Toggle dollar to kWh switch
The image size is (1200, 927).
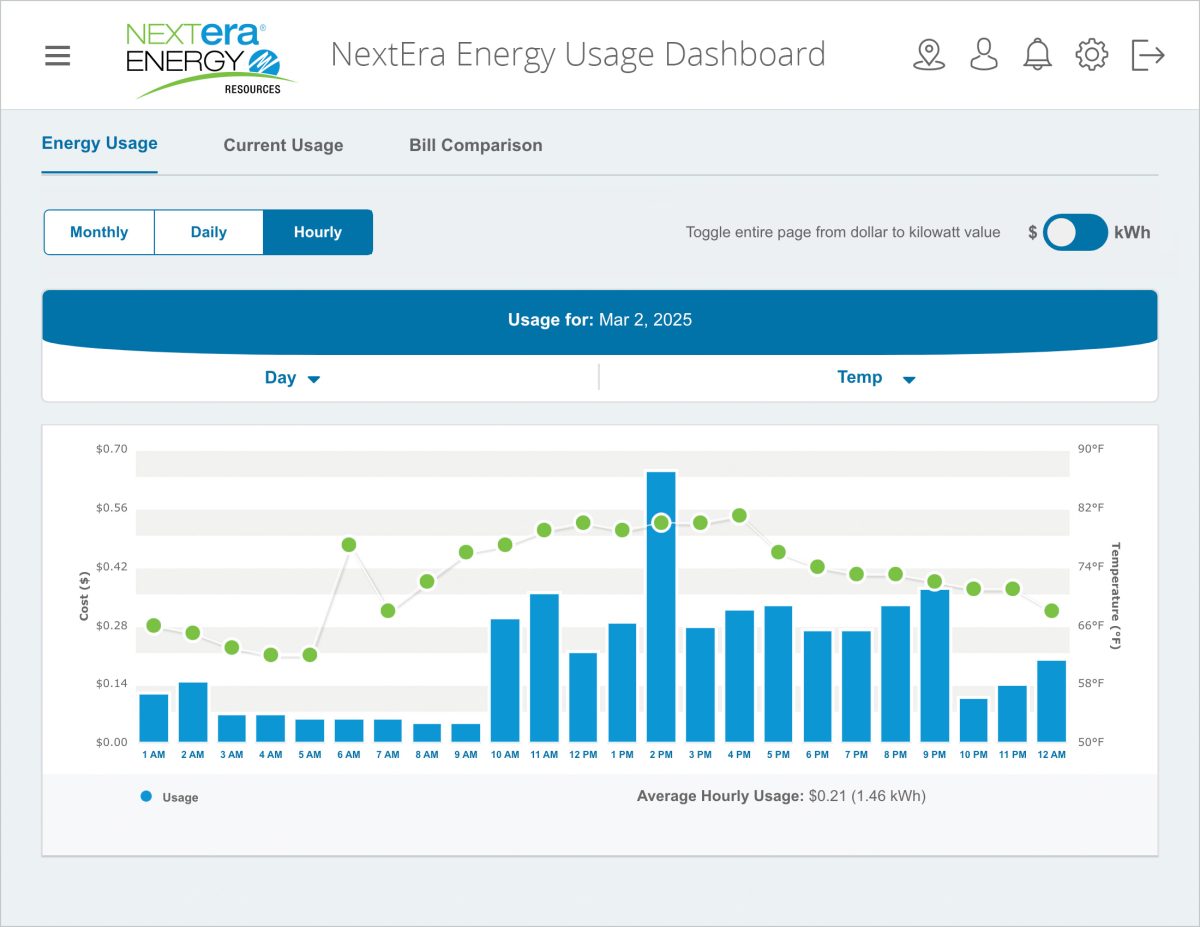click(1075, 232)
